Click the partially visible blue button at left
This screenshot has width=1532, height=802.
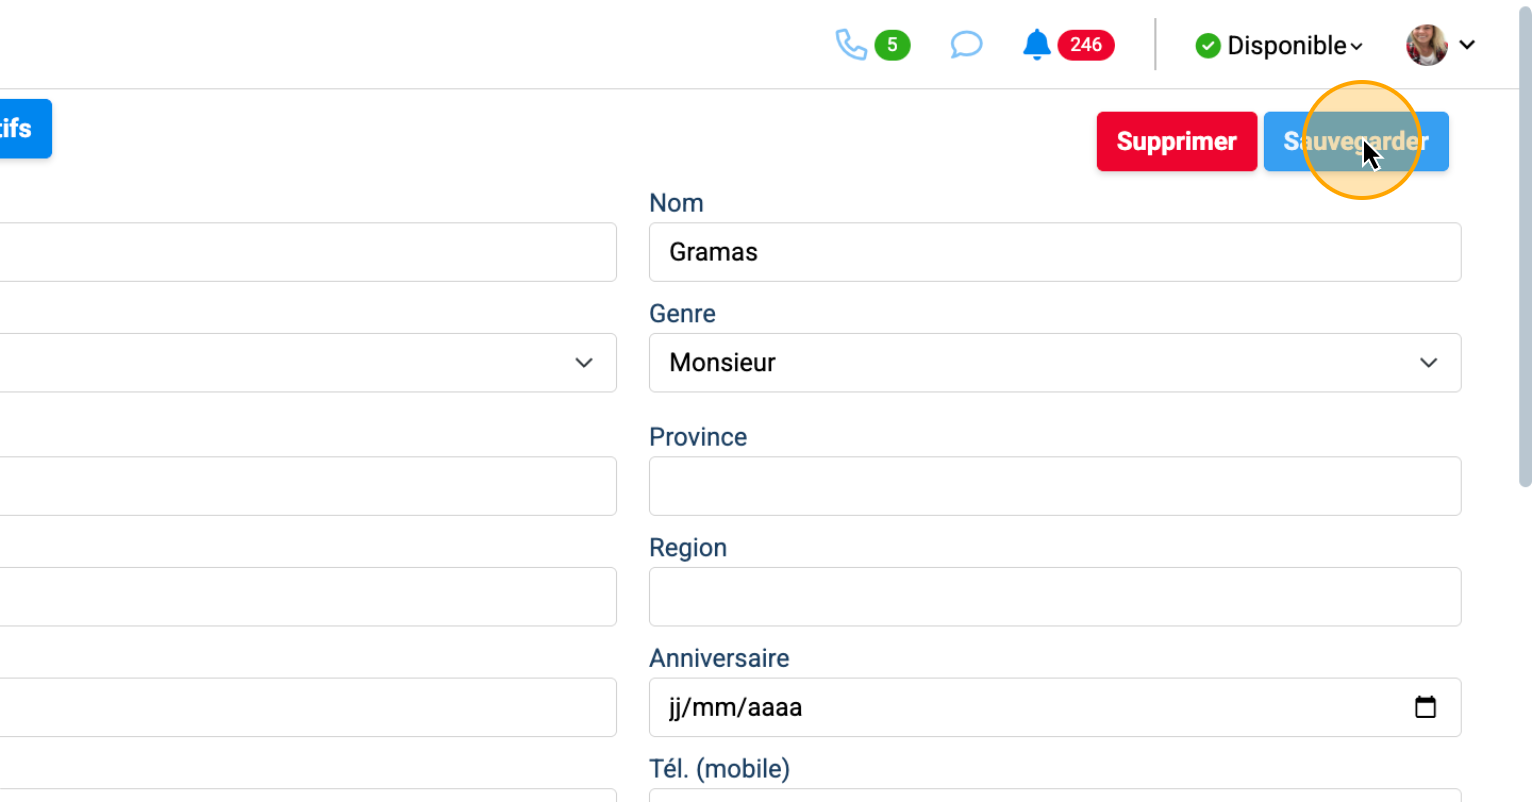tap(22, 129)
